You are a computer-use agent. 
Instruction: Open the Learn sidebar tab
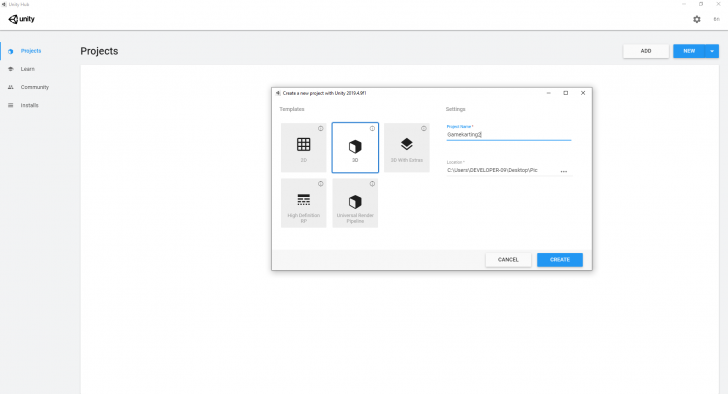coord(27,69)
